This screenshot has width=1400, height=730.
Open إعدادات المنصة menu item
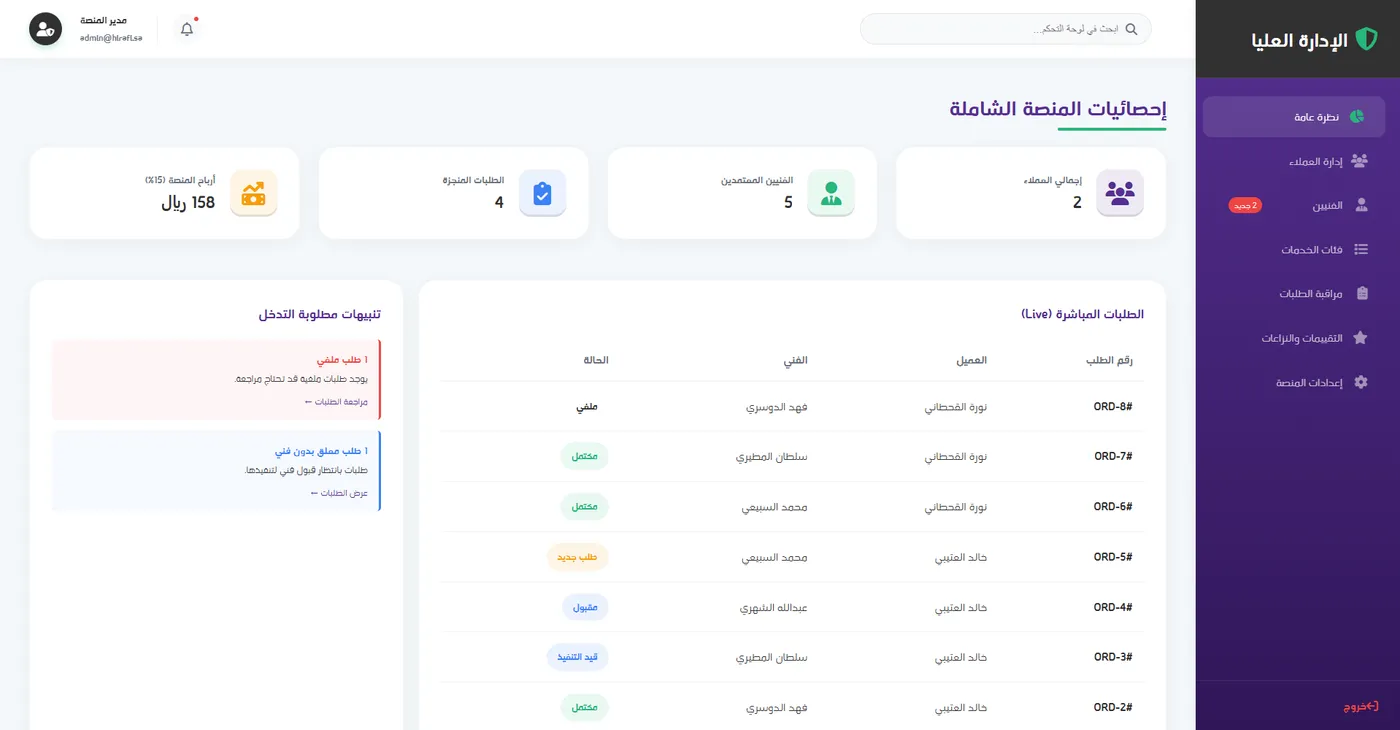(1294, 382)
